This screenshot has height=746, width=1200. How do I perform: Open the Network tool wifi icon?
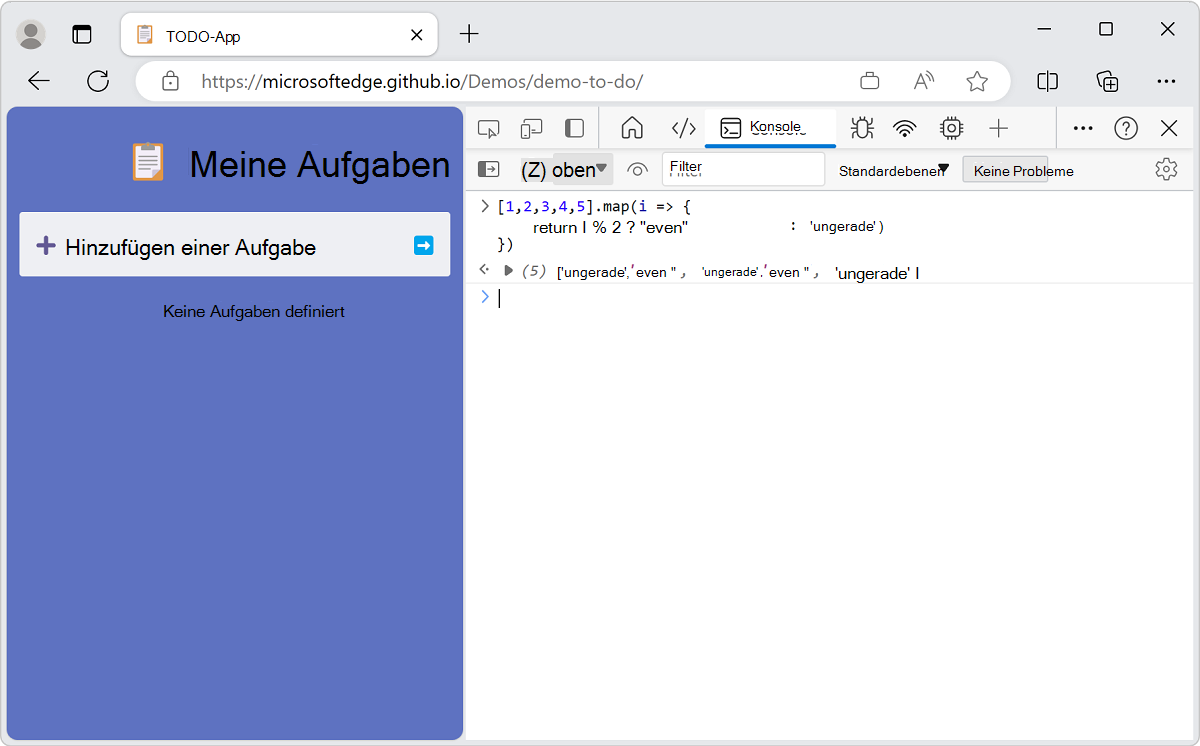point(905,128)
